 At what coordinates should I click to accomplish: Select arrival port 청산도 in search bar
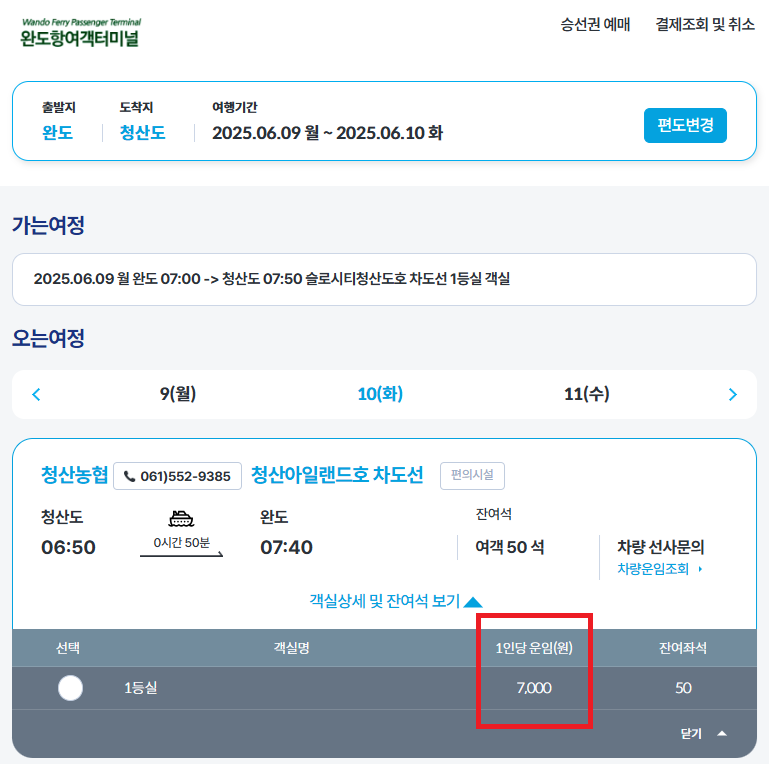coord(142,132)
